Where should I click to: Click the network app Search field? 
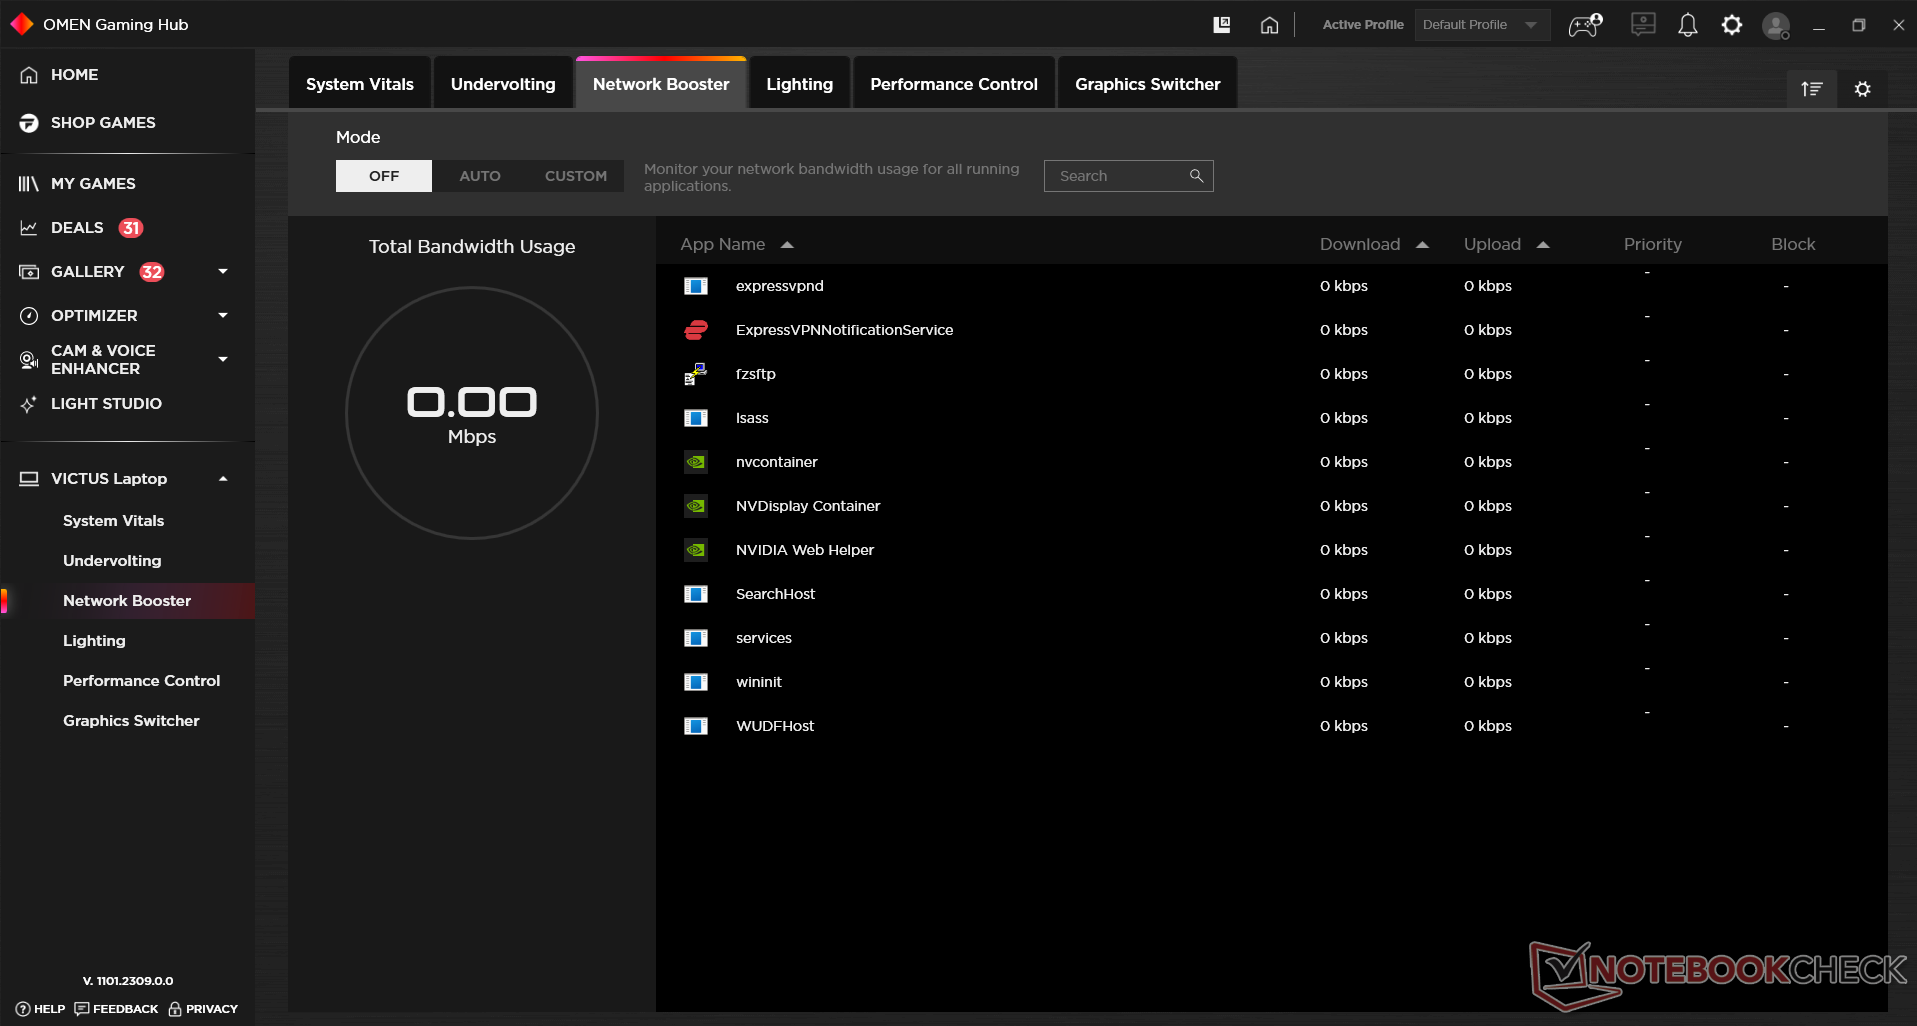tap(1128, 176)
